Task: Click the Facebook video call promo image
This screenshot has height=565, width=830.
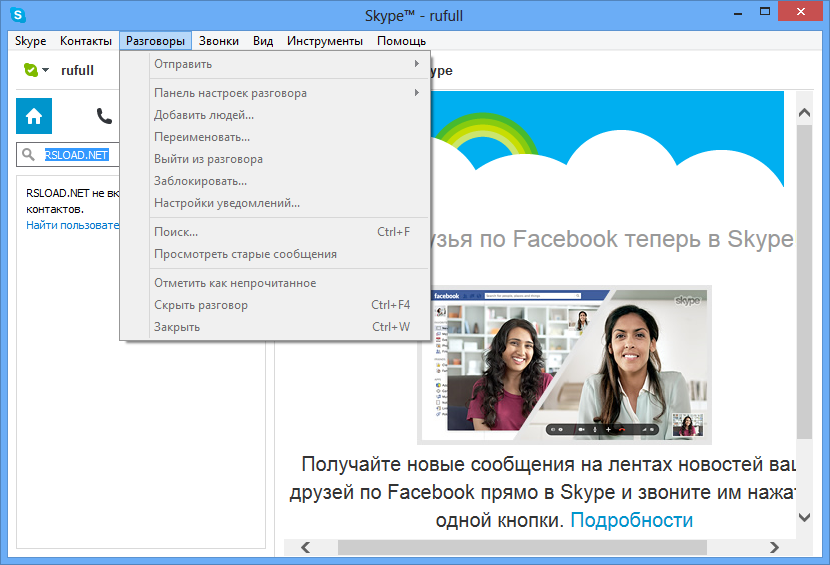Action: [564, 365]
